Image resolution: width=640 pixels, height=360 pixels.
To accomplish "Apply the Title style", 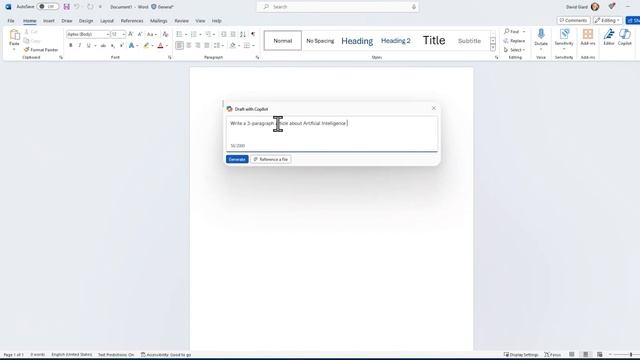I will coord(434,40).
